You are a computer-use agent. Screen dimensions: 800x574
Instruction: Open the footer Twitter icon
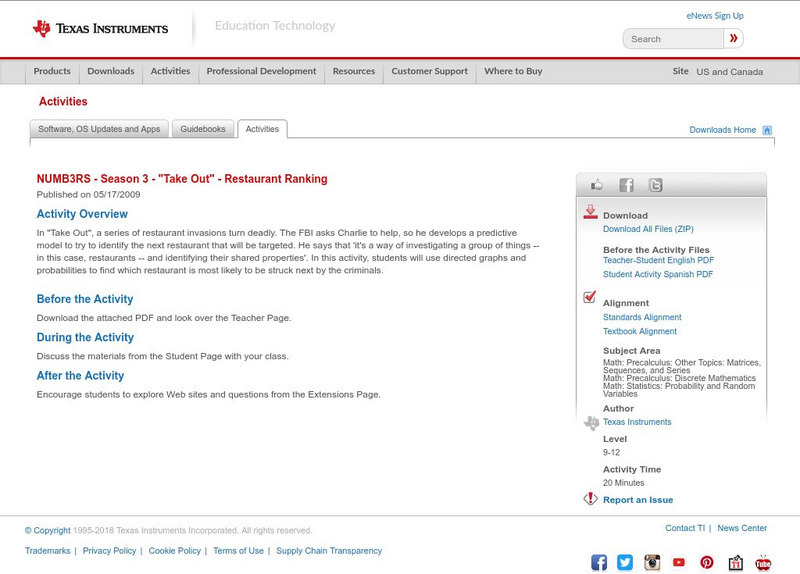625,562
